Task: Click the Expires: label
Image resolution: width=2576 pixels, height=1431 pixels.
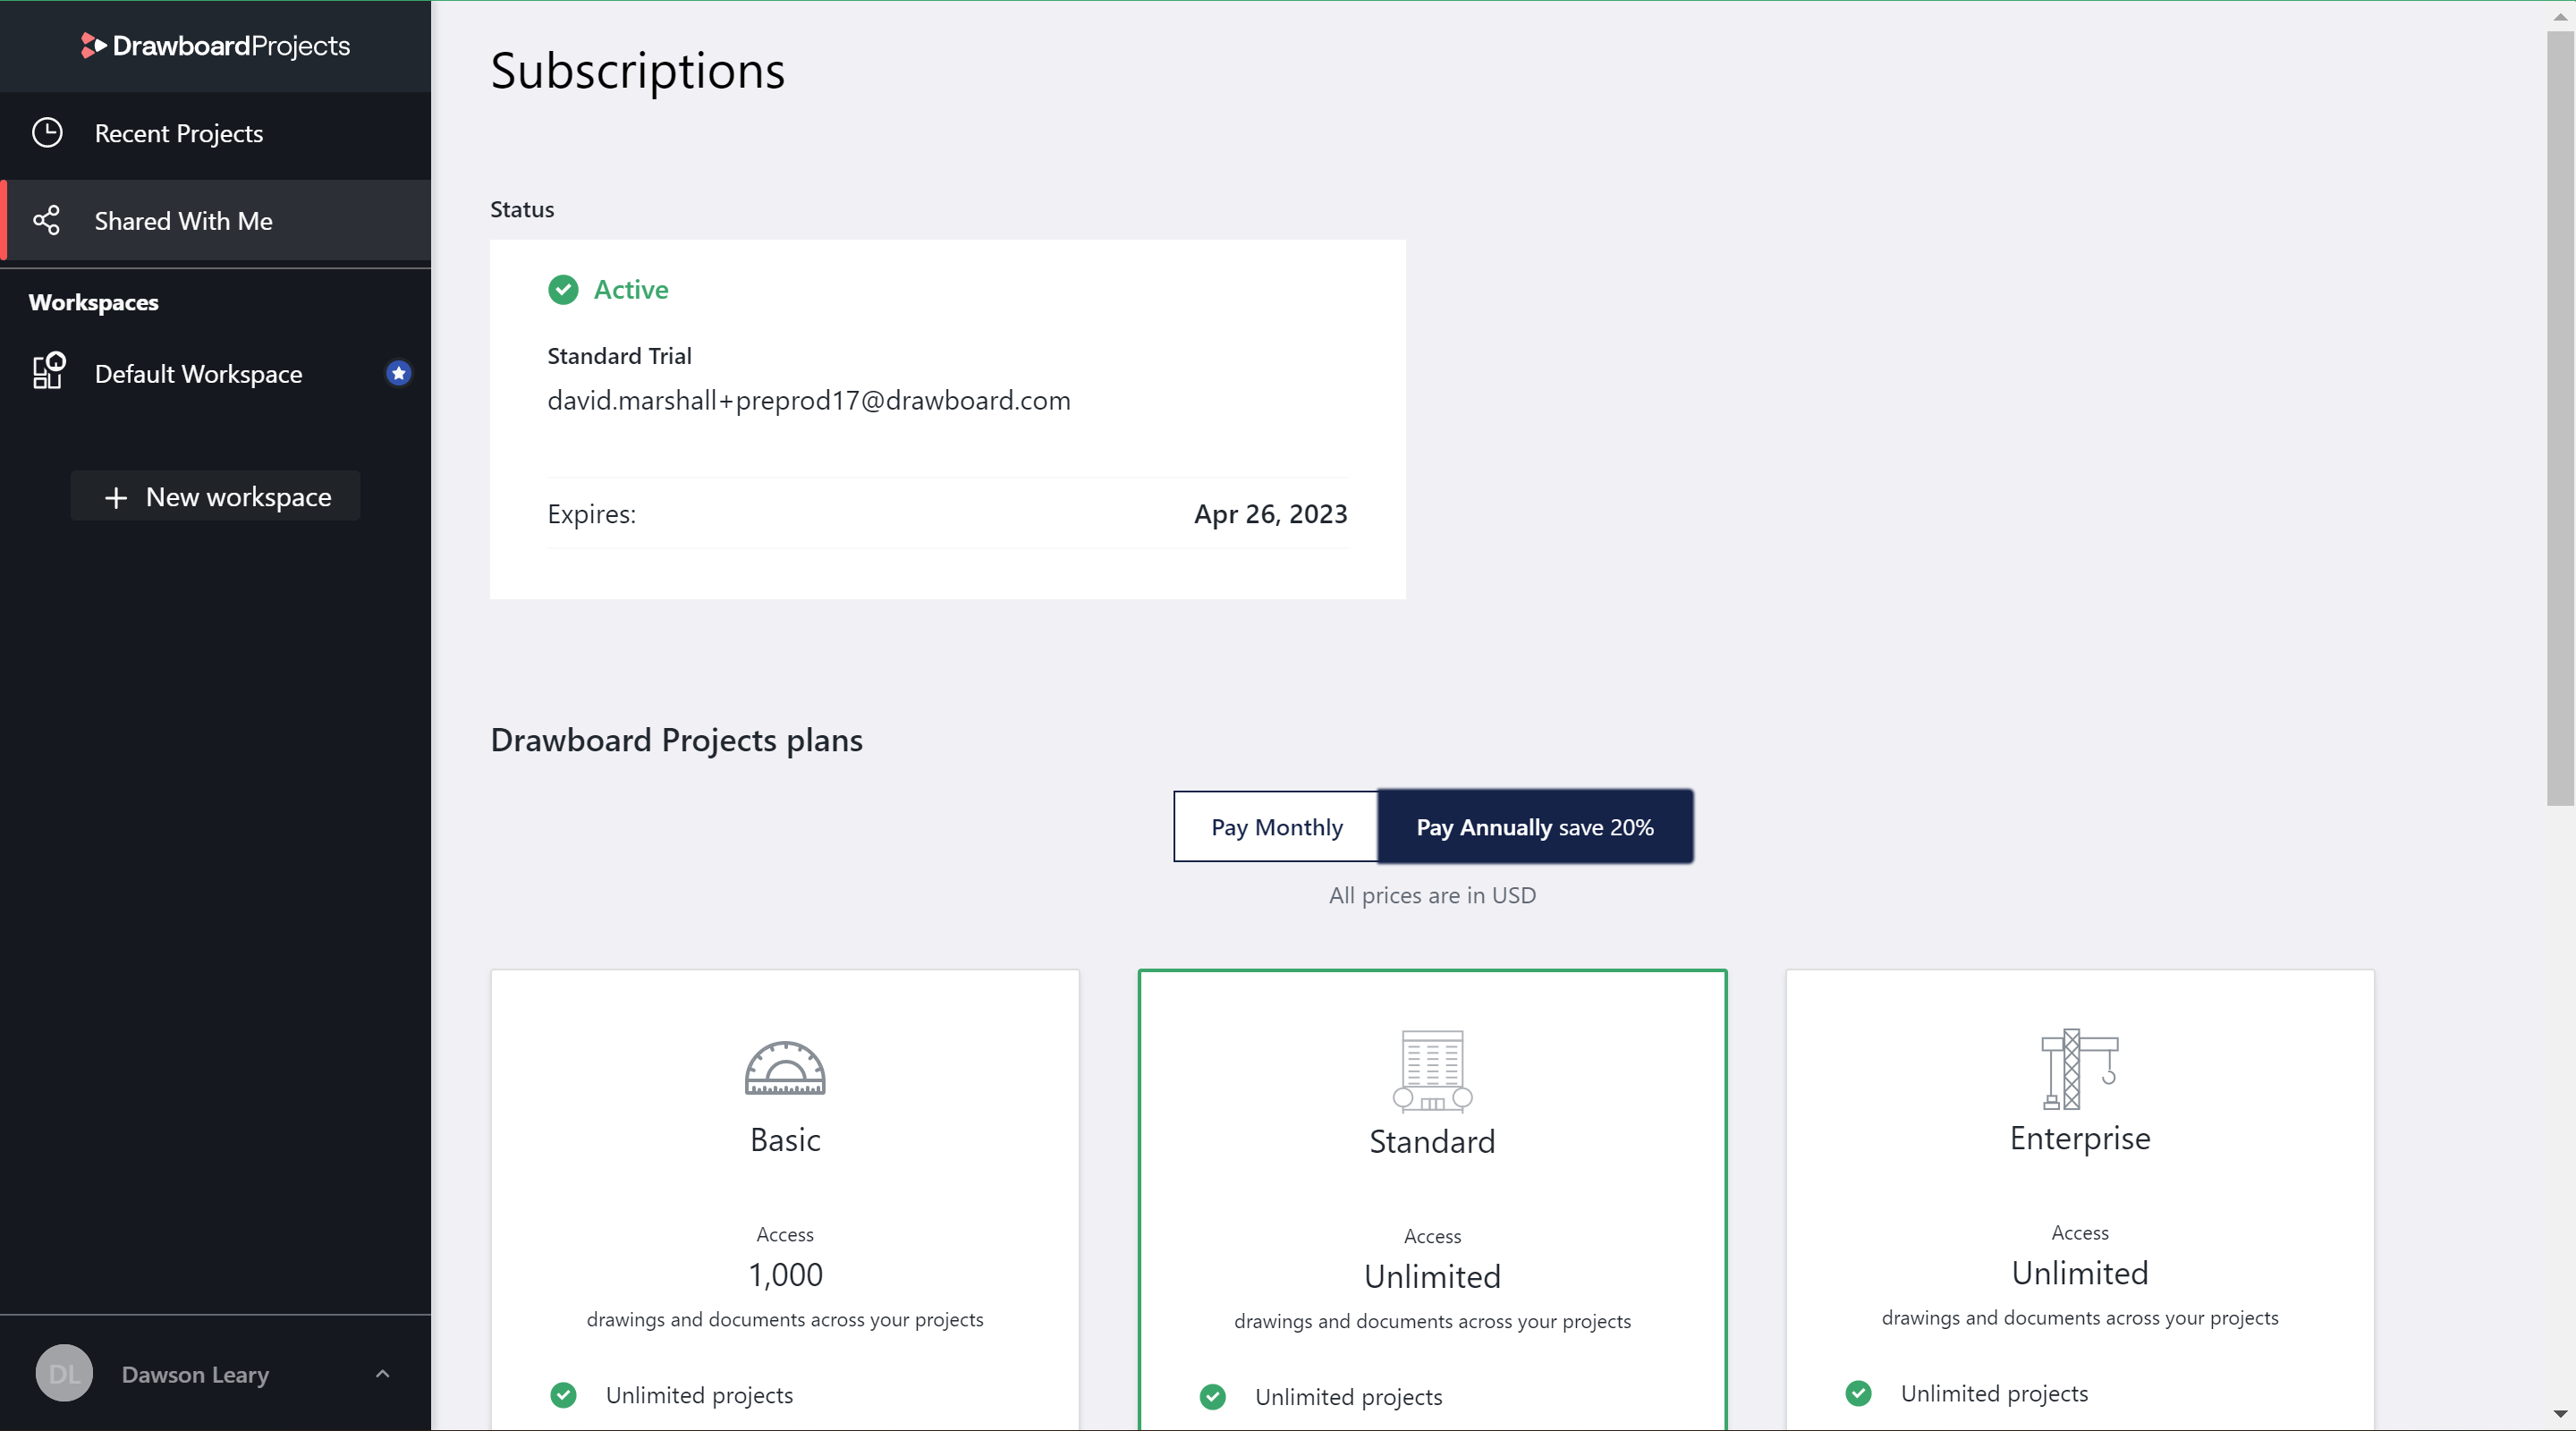Action: pos(591,514)
